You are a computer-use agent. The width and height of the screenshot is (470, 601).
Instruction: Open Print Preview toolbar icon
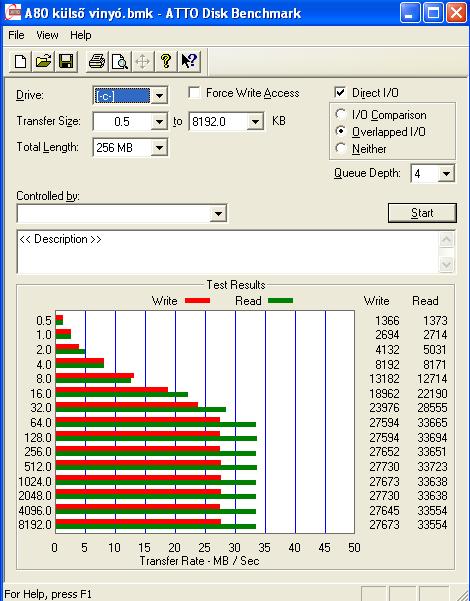[120, 61]
